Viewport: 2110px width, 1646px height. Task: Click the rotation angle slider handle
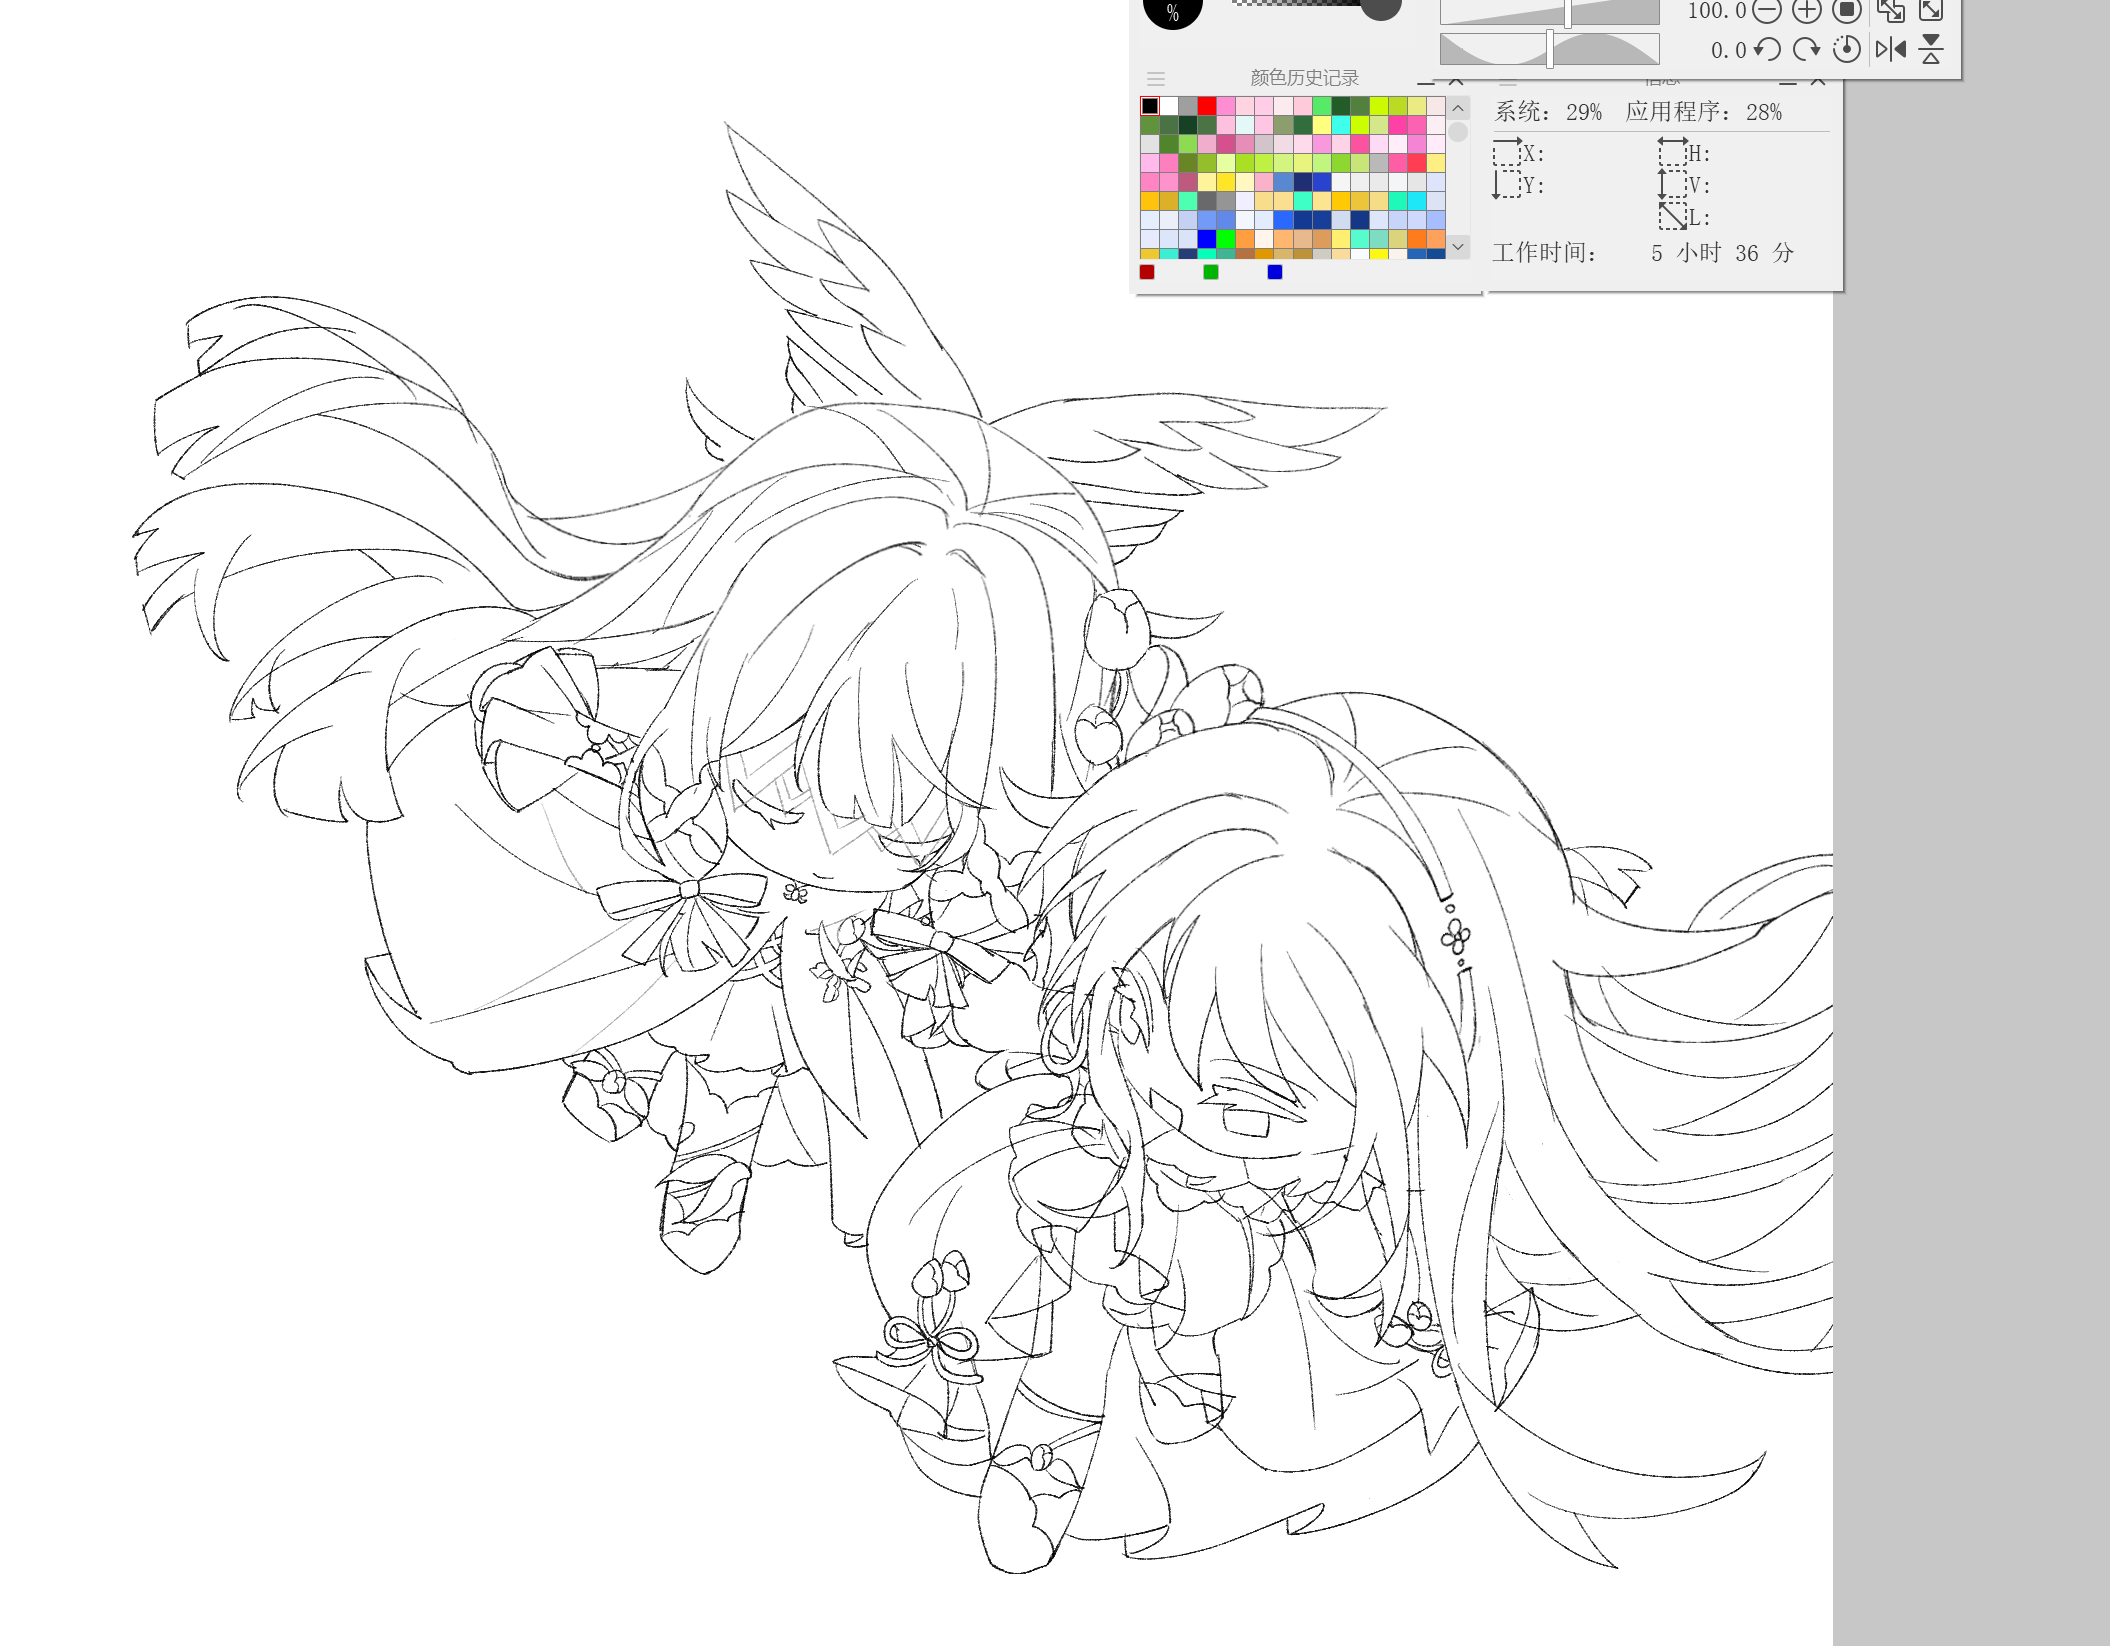[x=1549, y=49]
